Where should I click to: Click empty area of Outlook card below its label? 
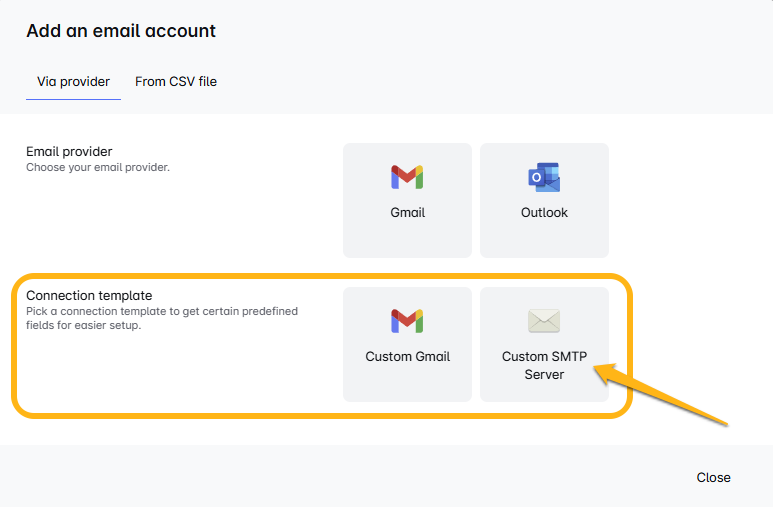(544, 239)
